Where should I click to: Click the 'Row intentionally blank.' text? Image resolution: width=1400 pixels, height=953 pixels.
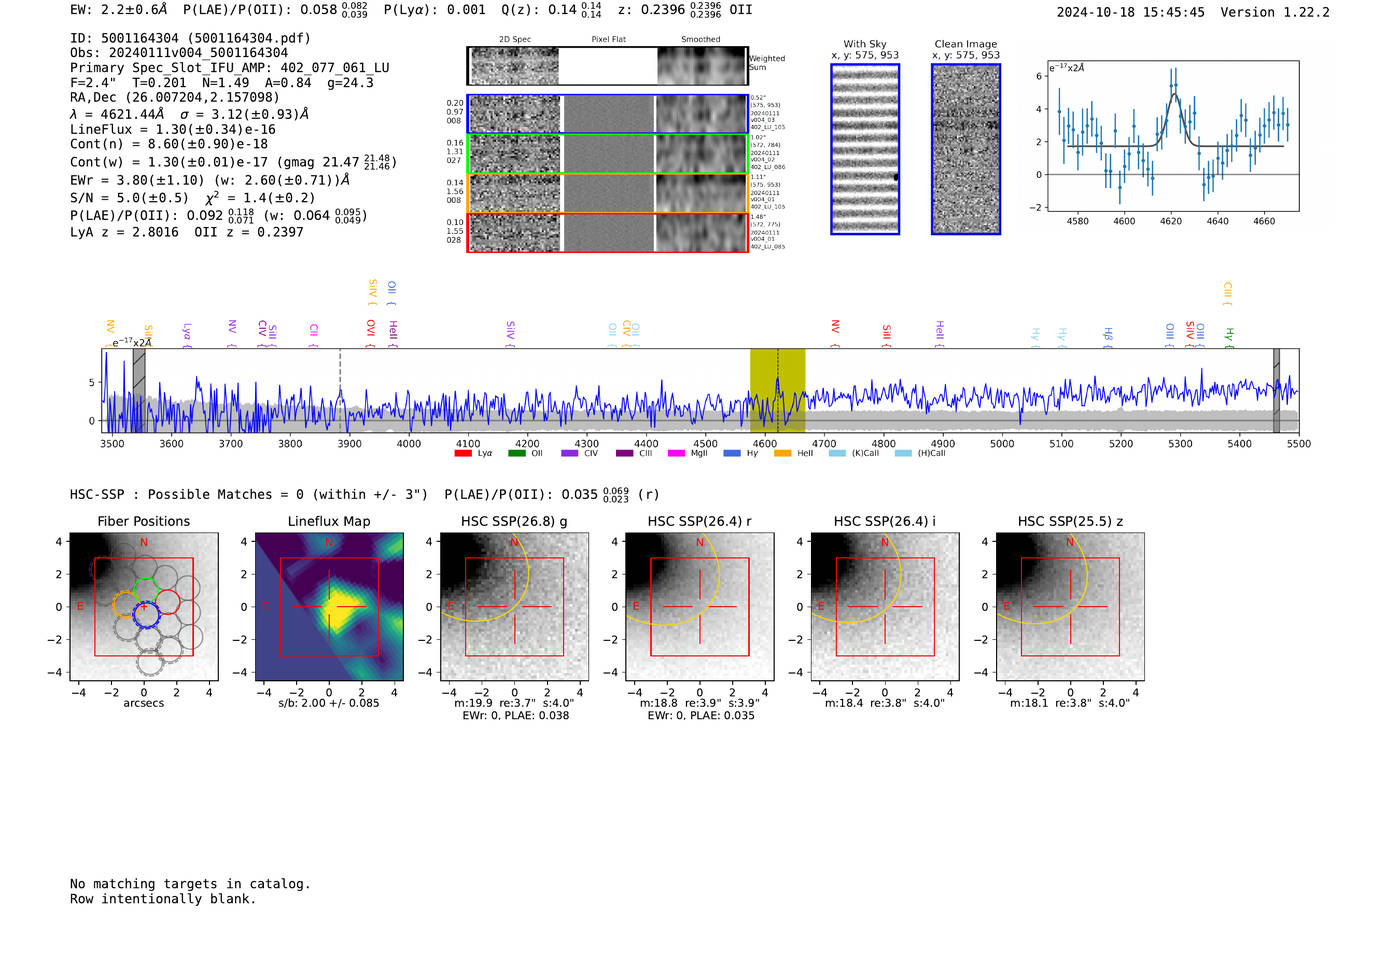click(x=163, y=899)
